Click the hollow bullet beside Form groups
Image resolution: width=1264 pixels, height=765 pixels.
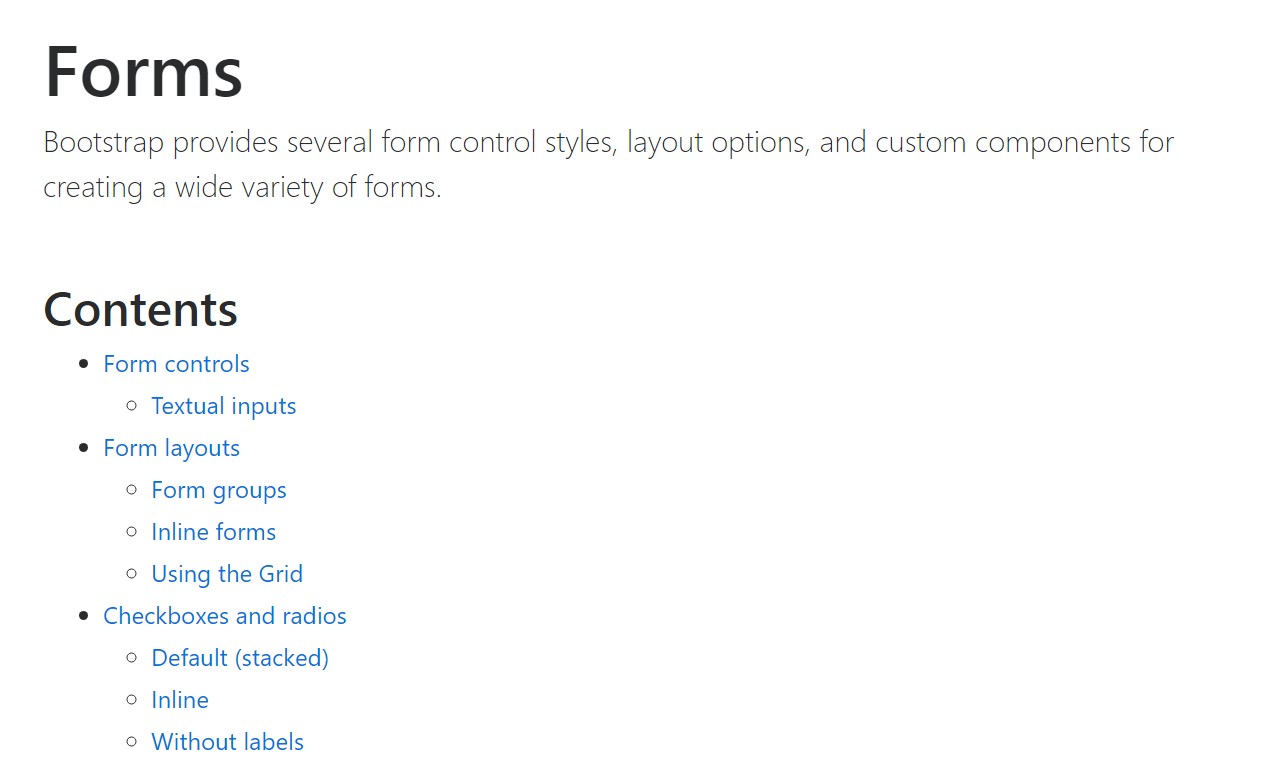[x=132, y=490]
